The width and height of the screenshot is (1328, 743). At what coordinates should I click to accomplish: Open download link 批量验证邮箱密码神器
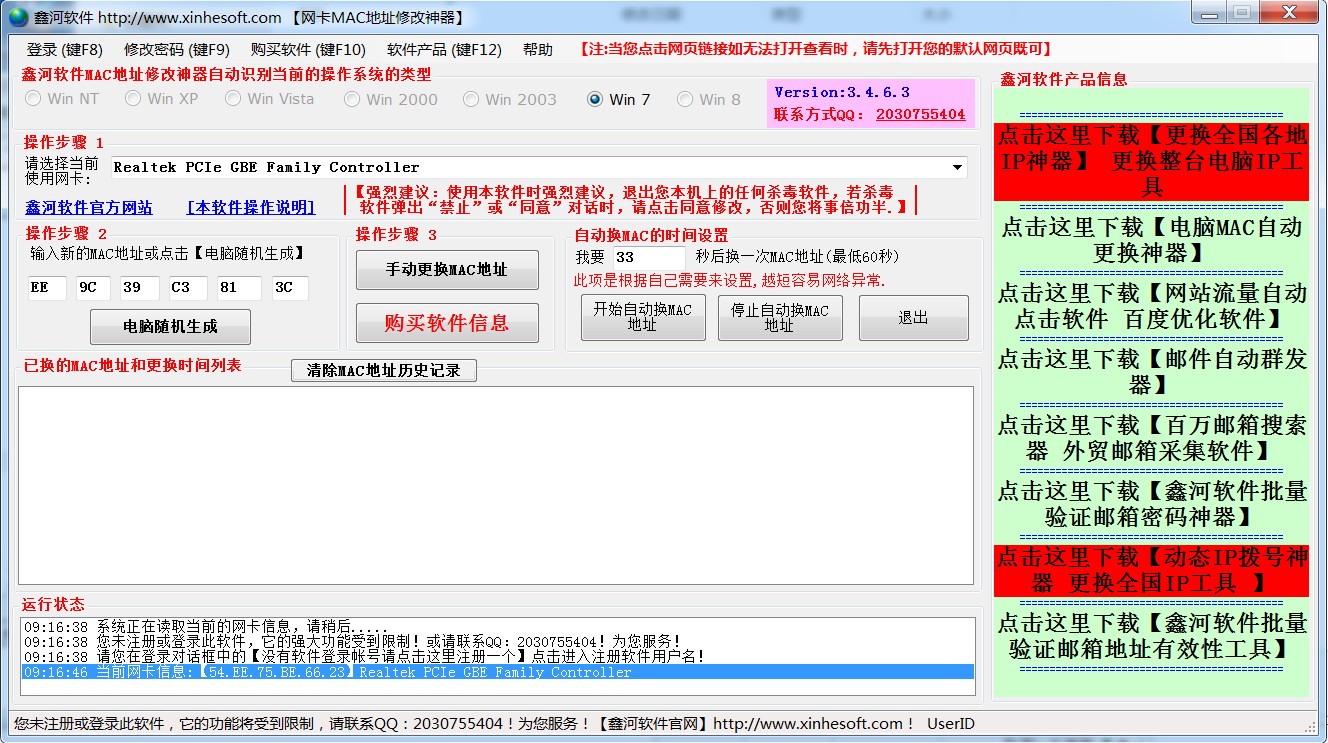(x=1151, y=504)
